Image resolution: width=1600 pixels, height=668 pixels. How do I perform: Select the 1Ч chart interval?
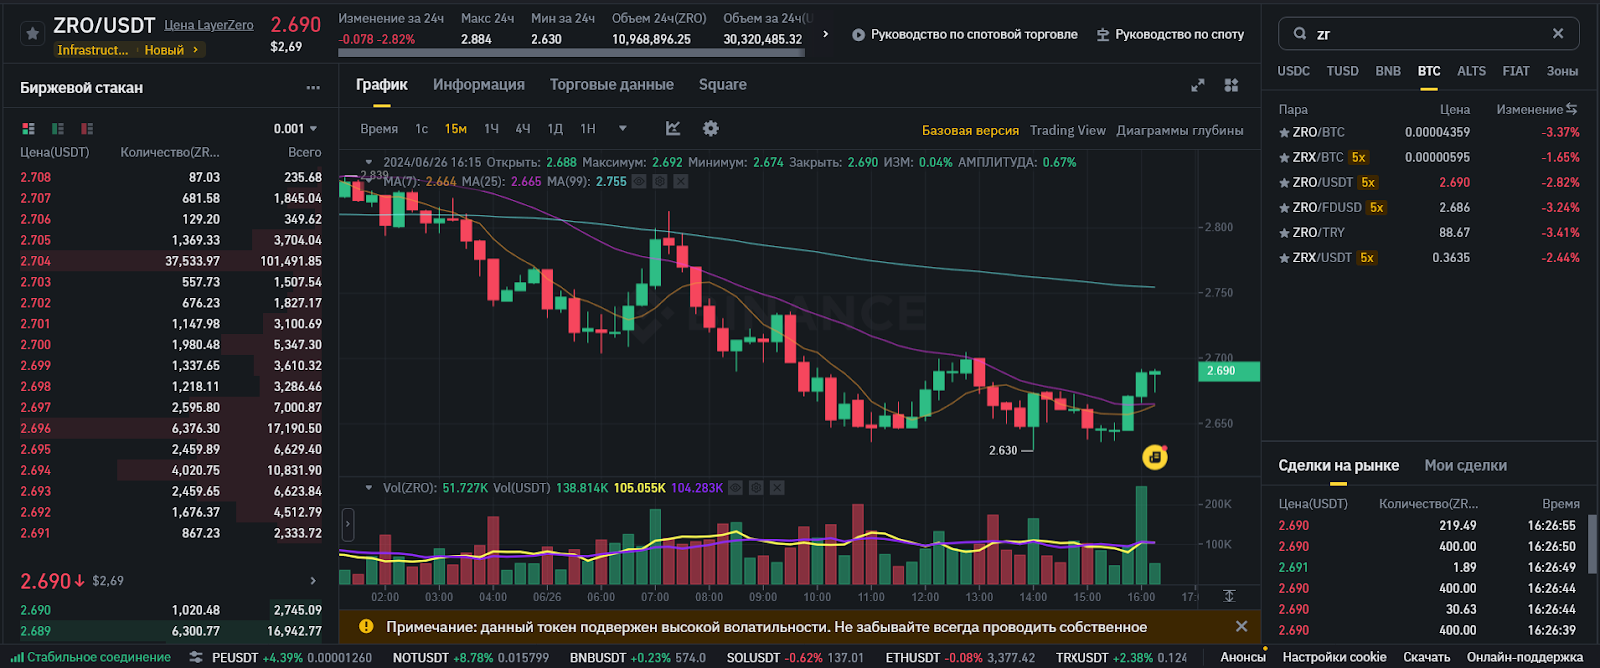tap(491, 129)
